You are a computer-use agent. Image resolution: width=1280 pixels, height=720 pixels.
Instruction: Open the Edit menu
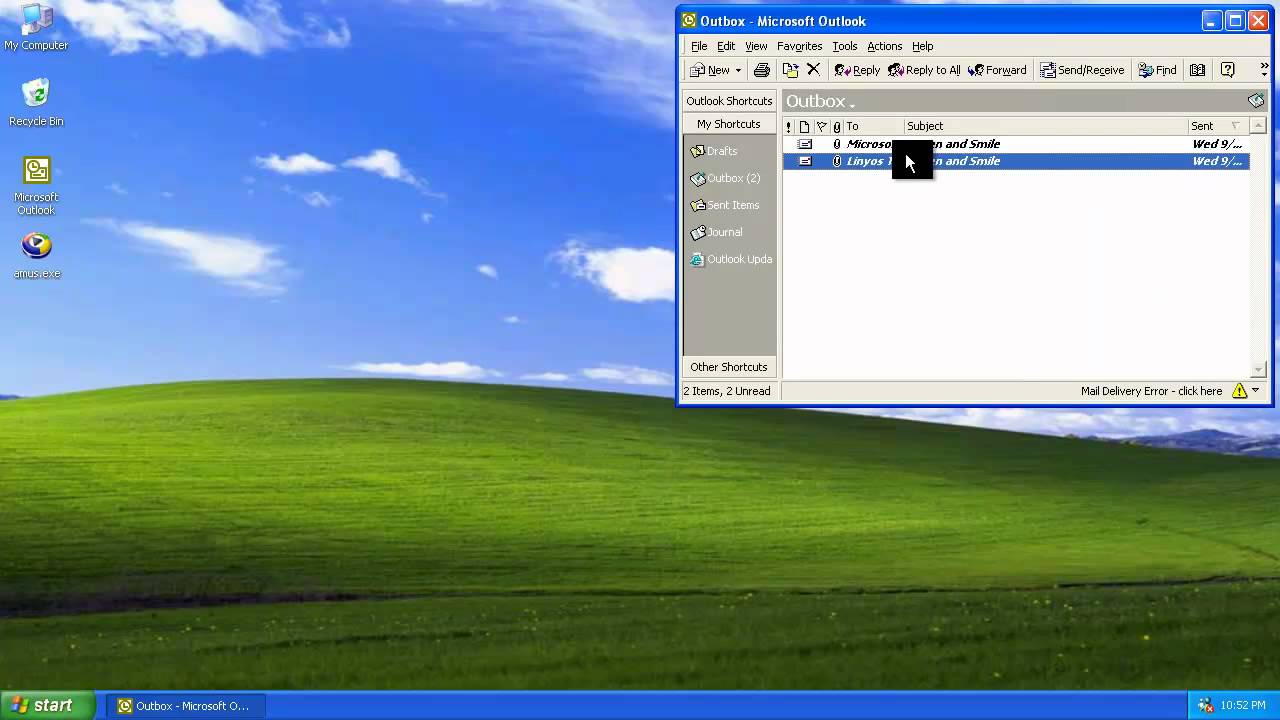(726, 46)
